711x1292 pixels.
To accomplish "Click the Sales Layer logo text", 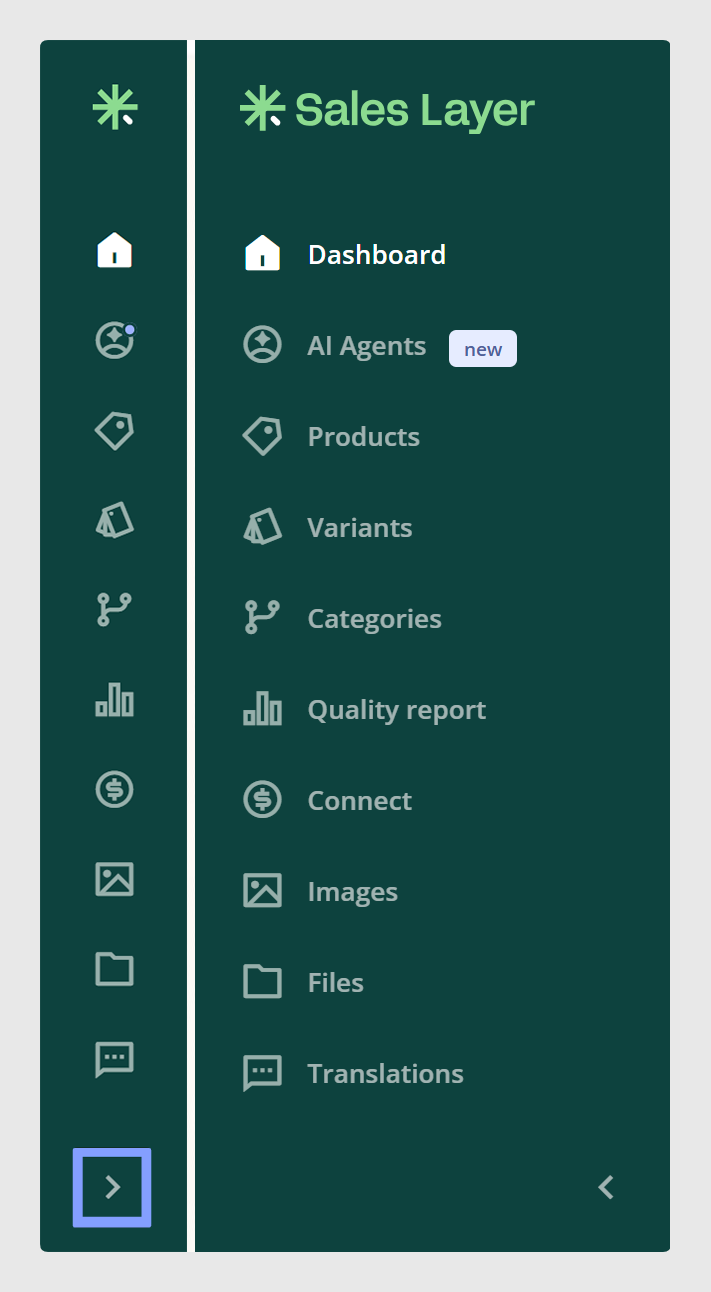I will 415,109.
